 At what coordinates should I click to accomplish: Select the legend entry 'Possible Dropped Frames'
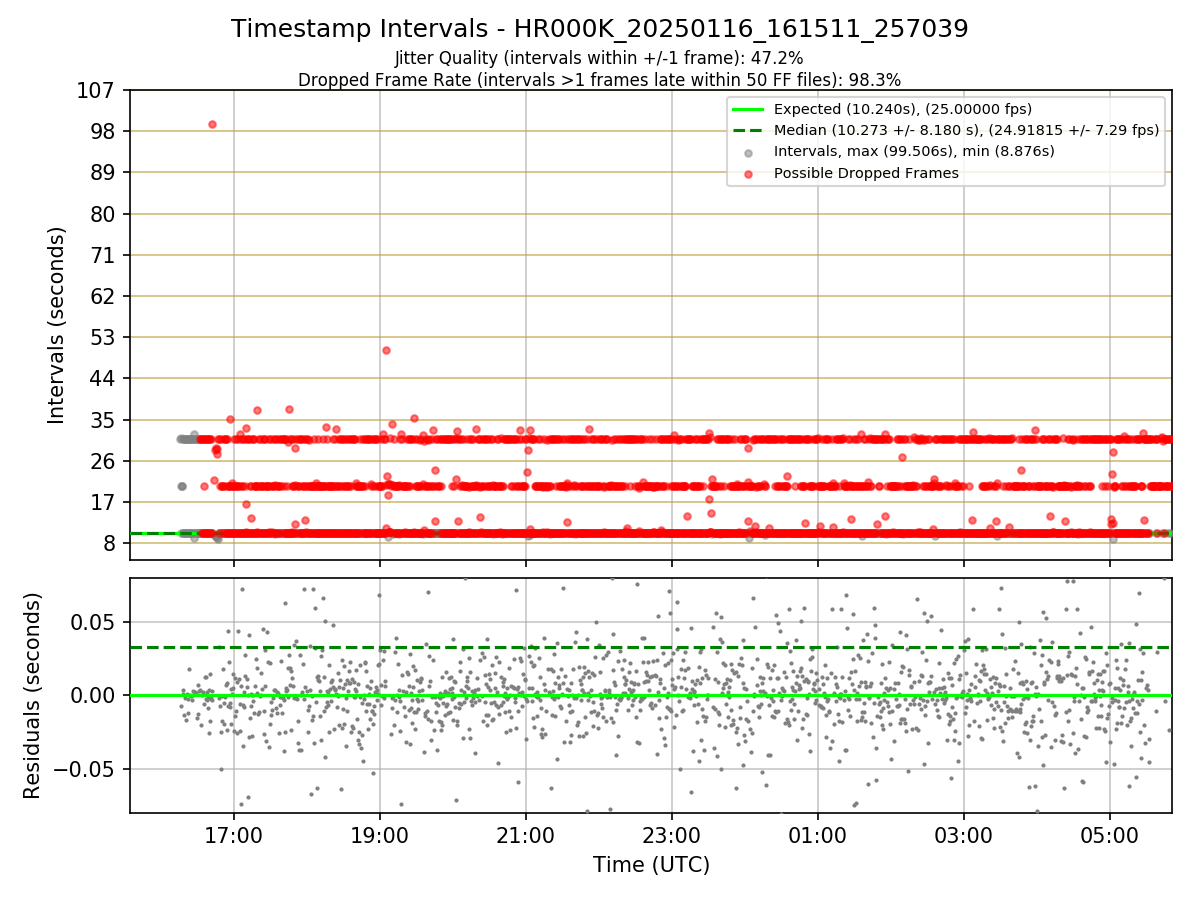click(866, 173)
